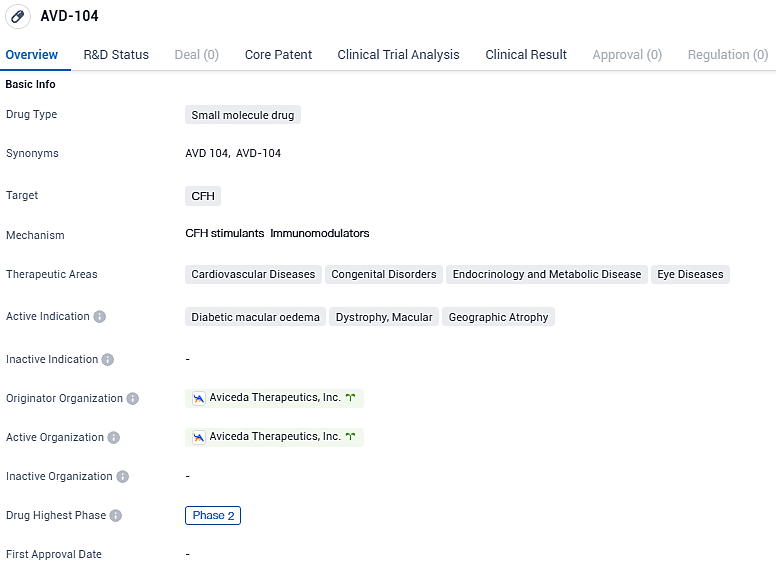
Task: Click info icon beside Inactive Indication
Action: click(108, 360)
